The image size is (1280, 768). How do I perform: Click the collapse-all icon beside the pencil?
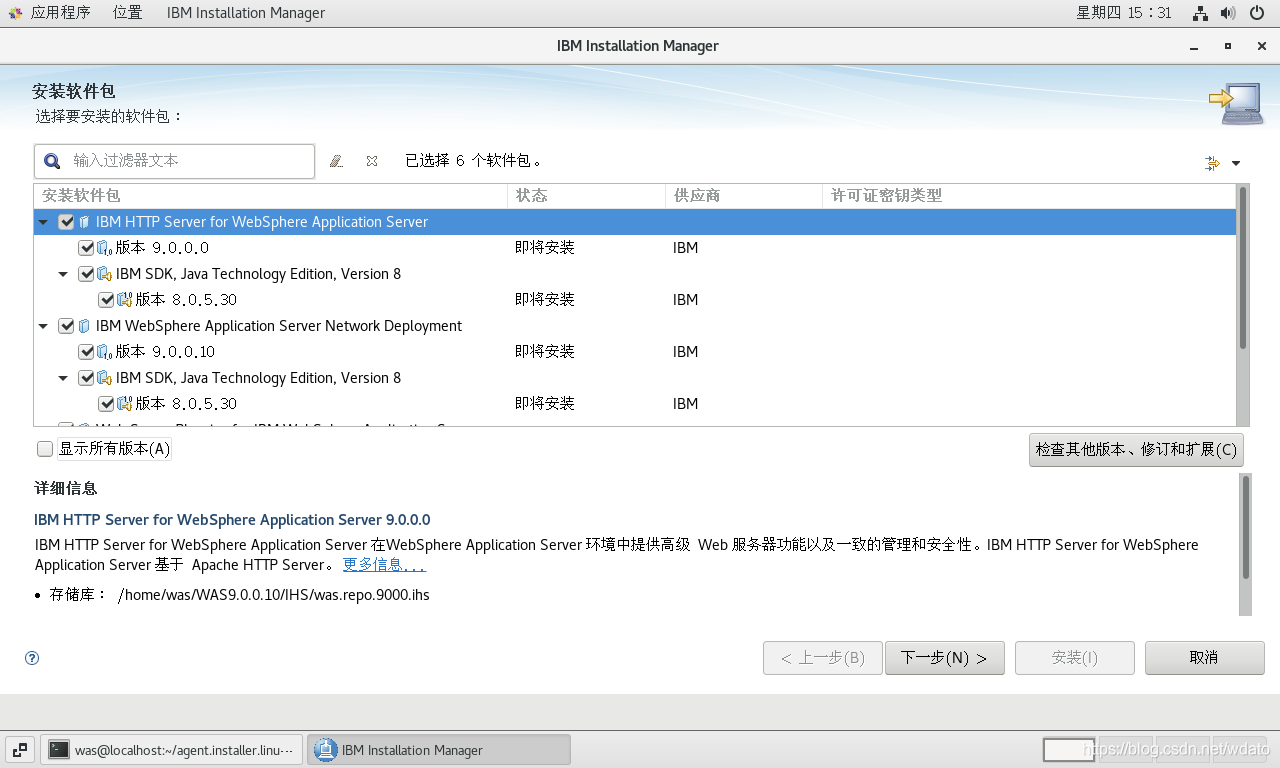(372, 161)
